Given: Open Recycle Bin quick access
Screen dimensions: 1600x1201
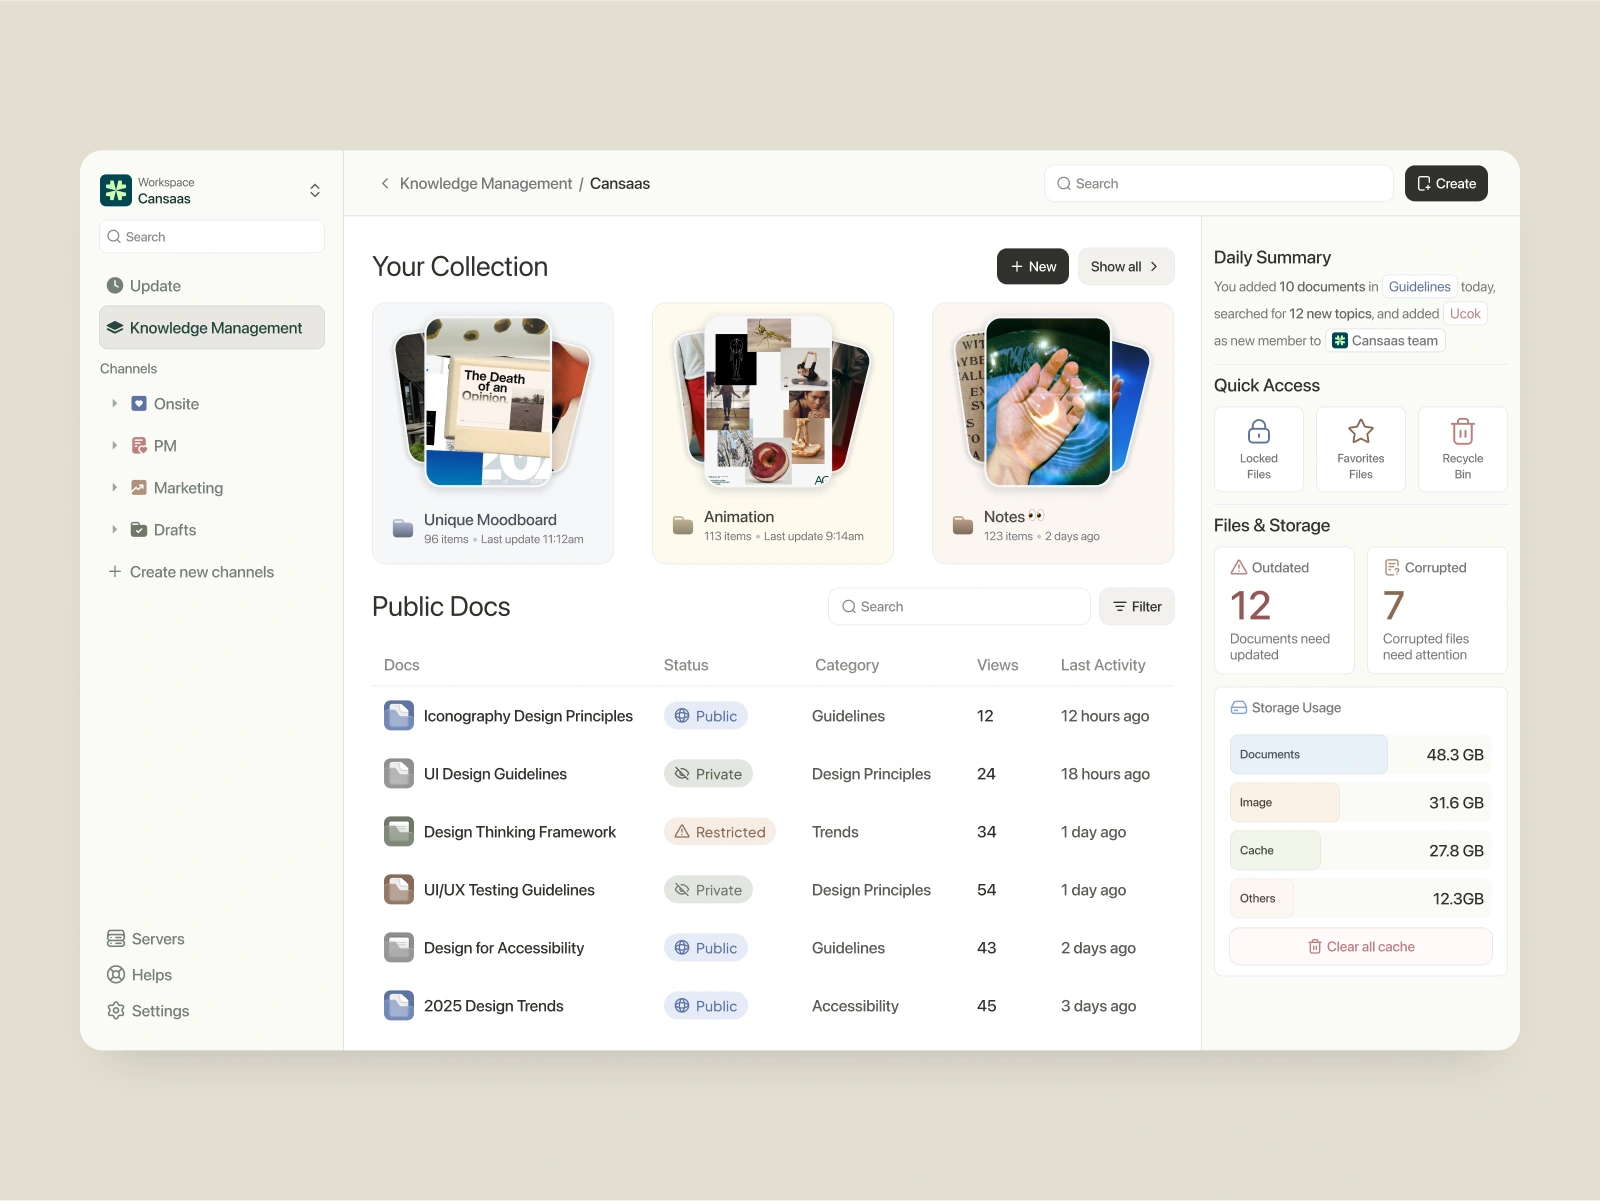Looking at the screenshot, I should [1463, 449].
